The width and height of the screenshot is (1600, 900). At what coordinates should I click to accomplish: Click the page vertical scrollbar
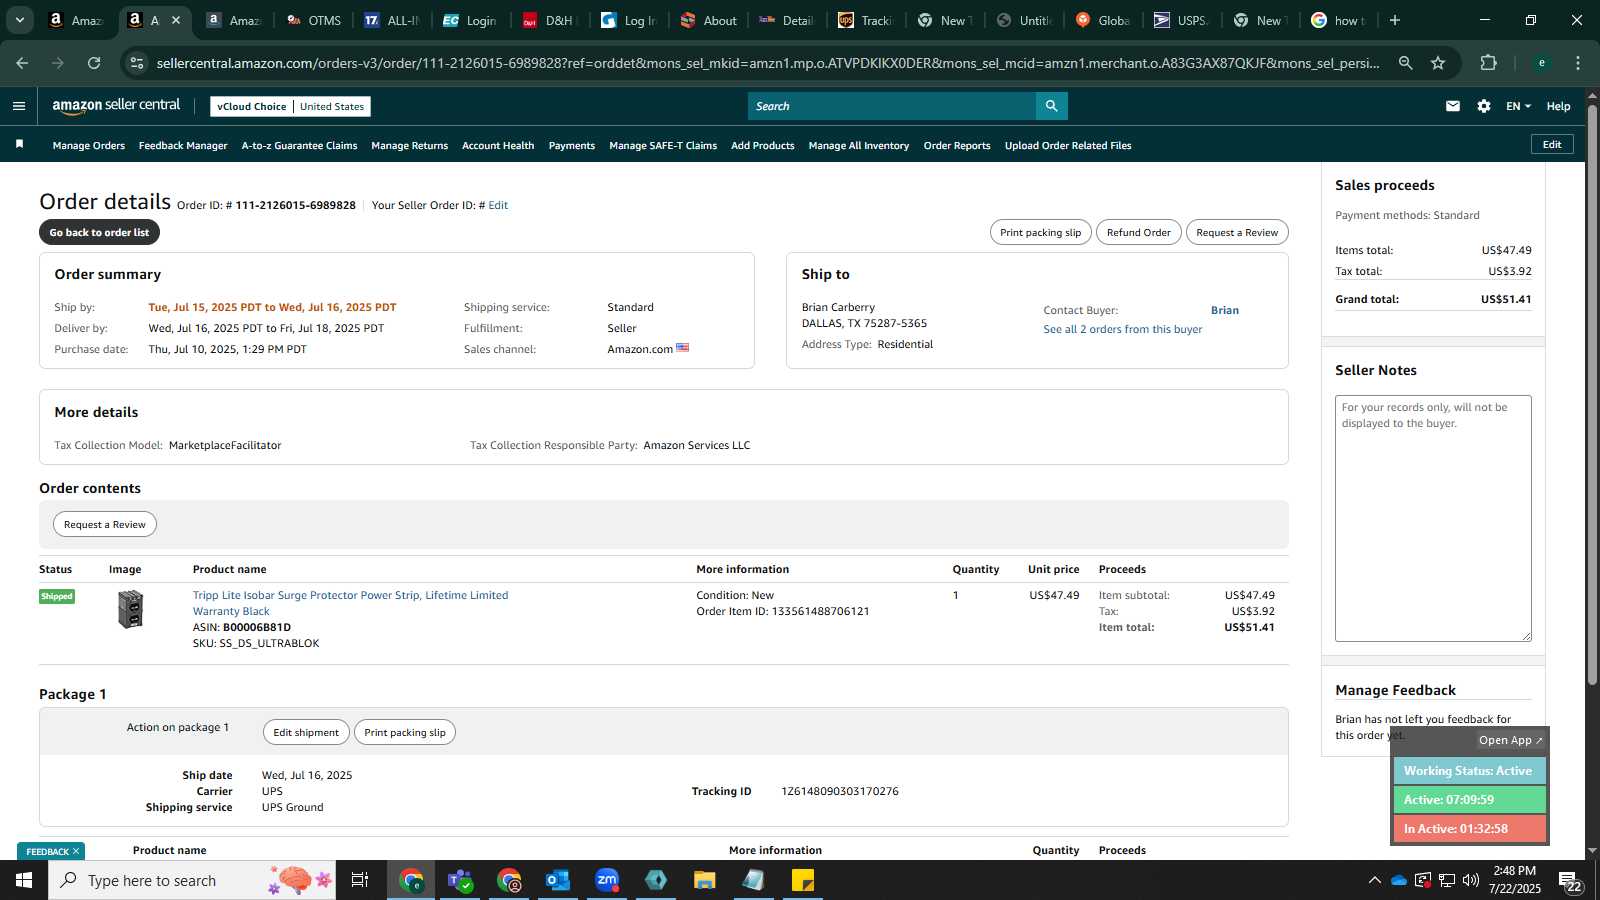tap(1592, 395)
